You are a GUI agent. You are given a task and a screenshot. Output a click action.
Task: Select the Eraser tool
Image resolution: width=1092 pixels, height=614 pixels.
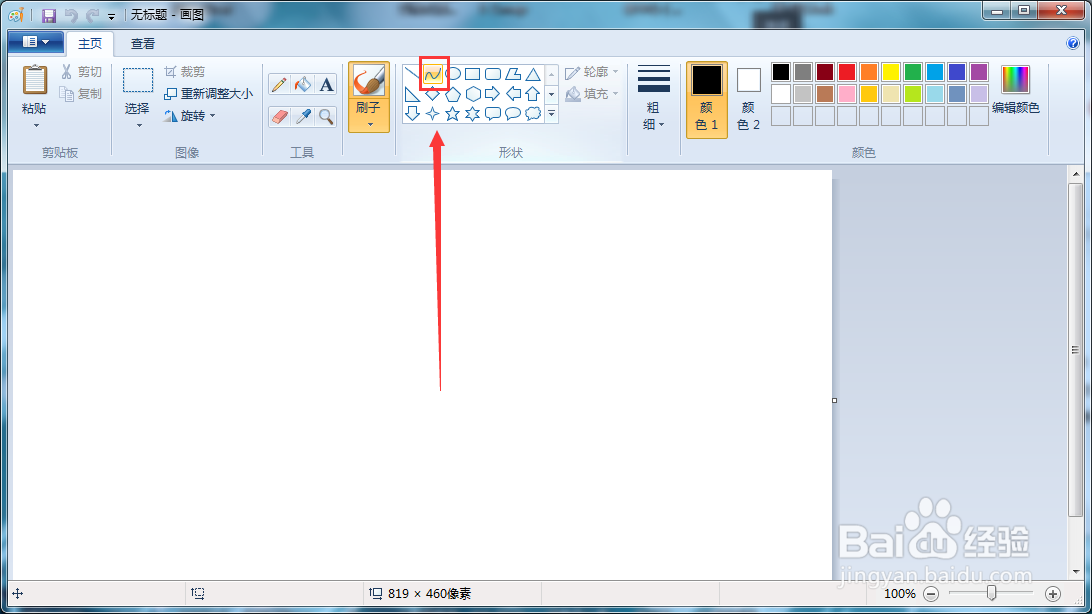[279, 116]
